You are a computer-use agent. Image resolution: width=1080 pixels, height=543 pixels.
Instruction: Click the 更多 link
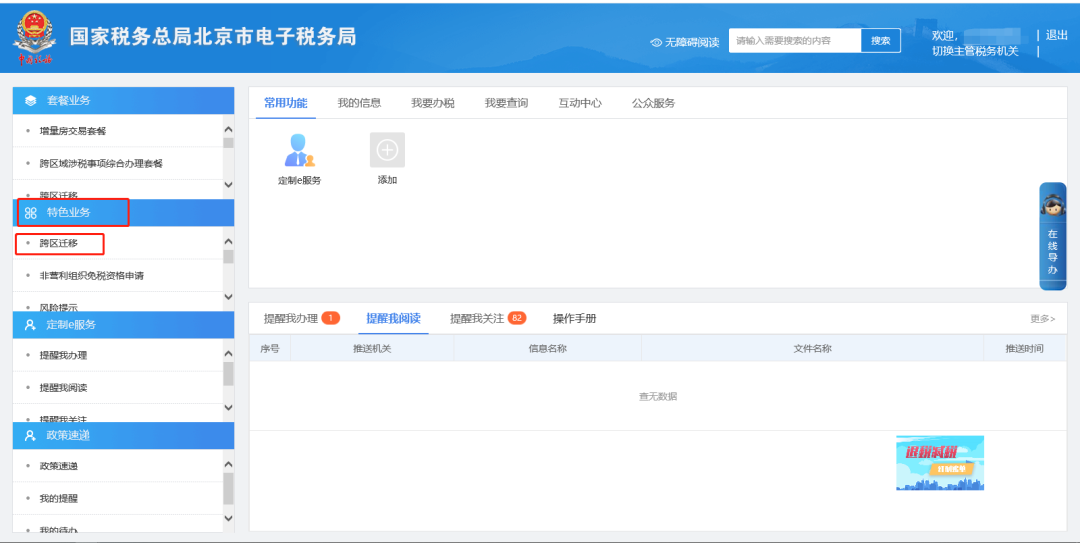pyautogui.click(x=1042, y=319)
